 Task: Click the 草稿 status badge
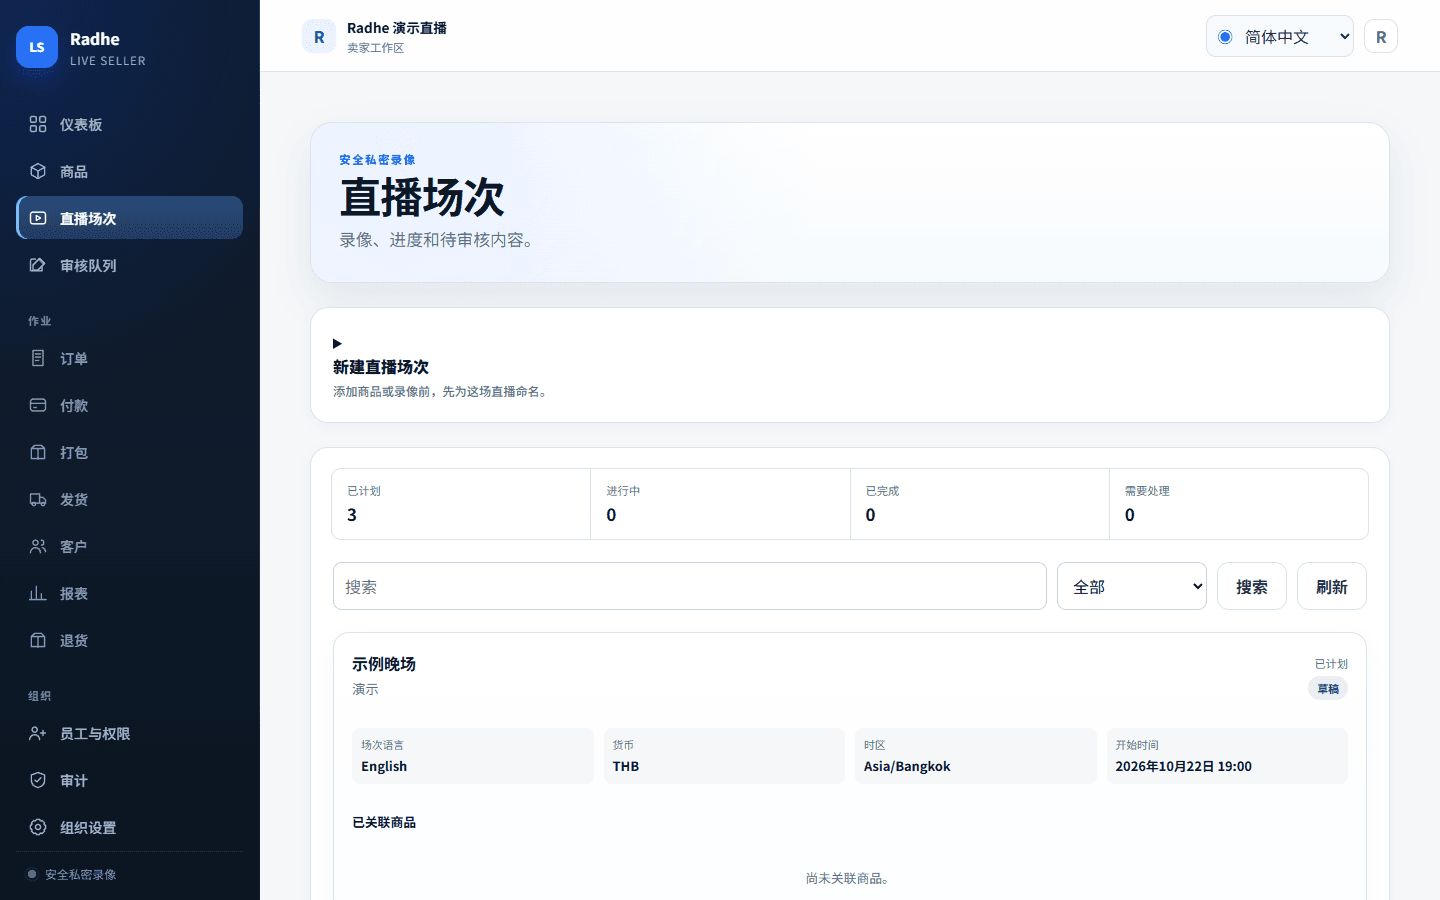(x=1328, y=688)
